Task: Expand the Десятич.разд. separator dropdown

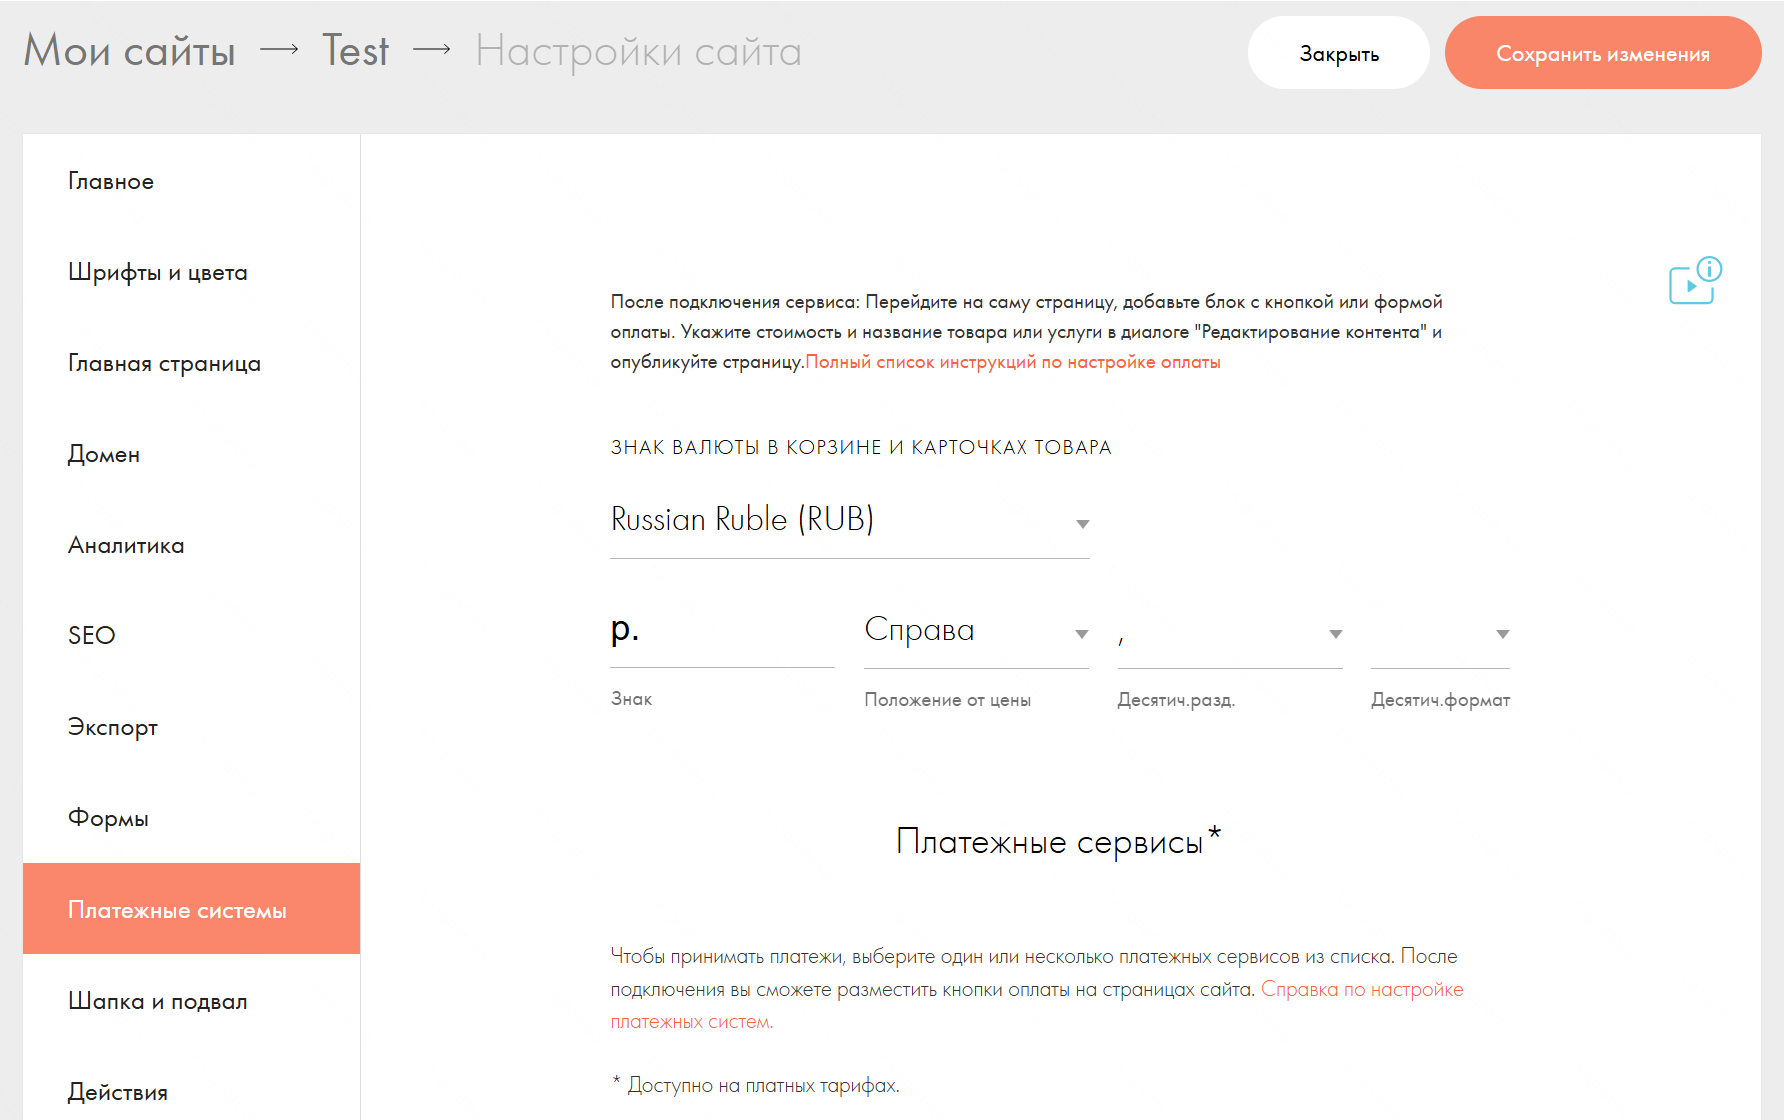Action: 1230,634
